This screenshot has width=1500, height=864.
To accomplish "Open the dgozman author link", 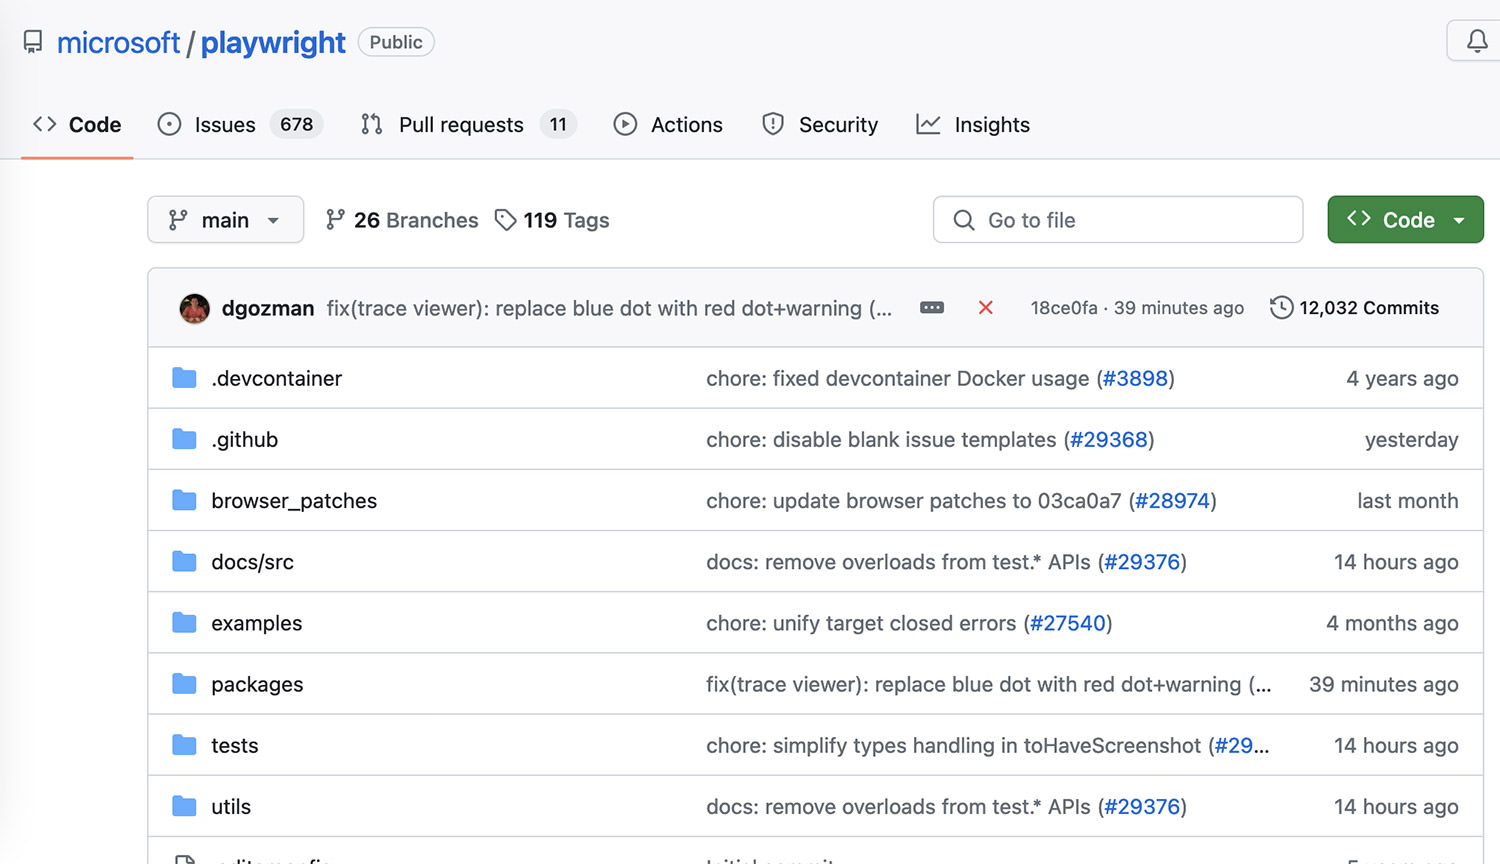I will click(268, 308).
